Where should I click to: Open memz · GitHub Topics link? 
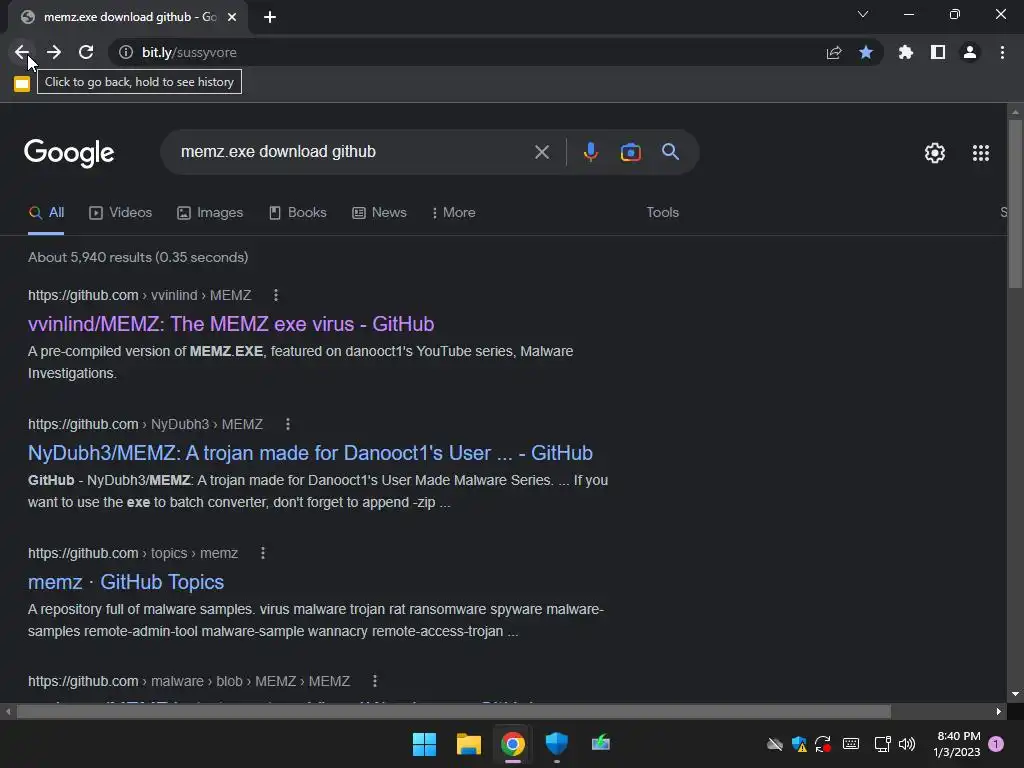[126, 582]
